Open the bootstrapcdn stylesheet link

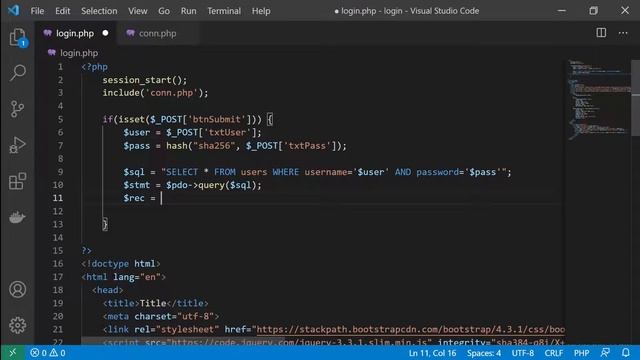410,329
